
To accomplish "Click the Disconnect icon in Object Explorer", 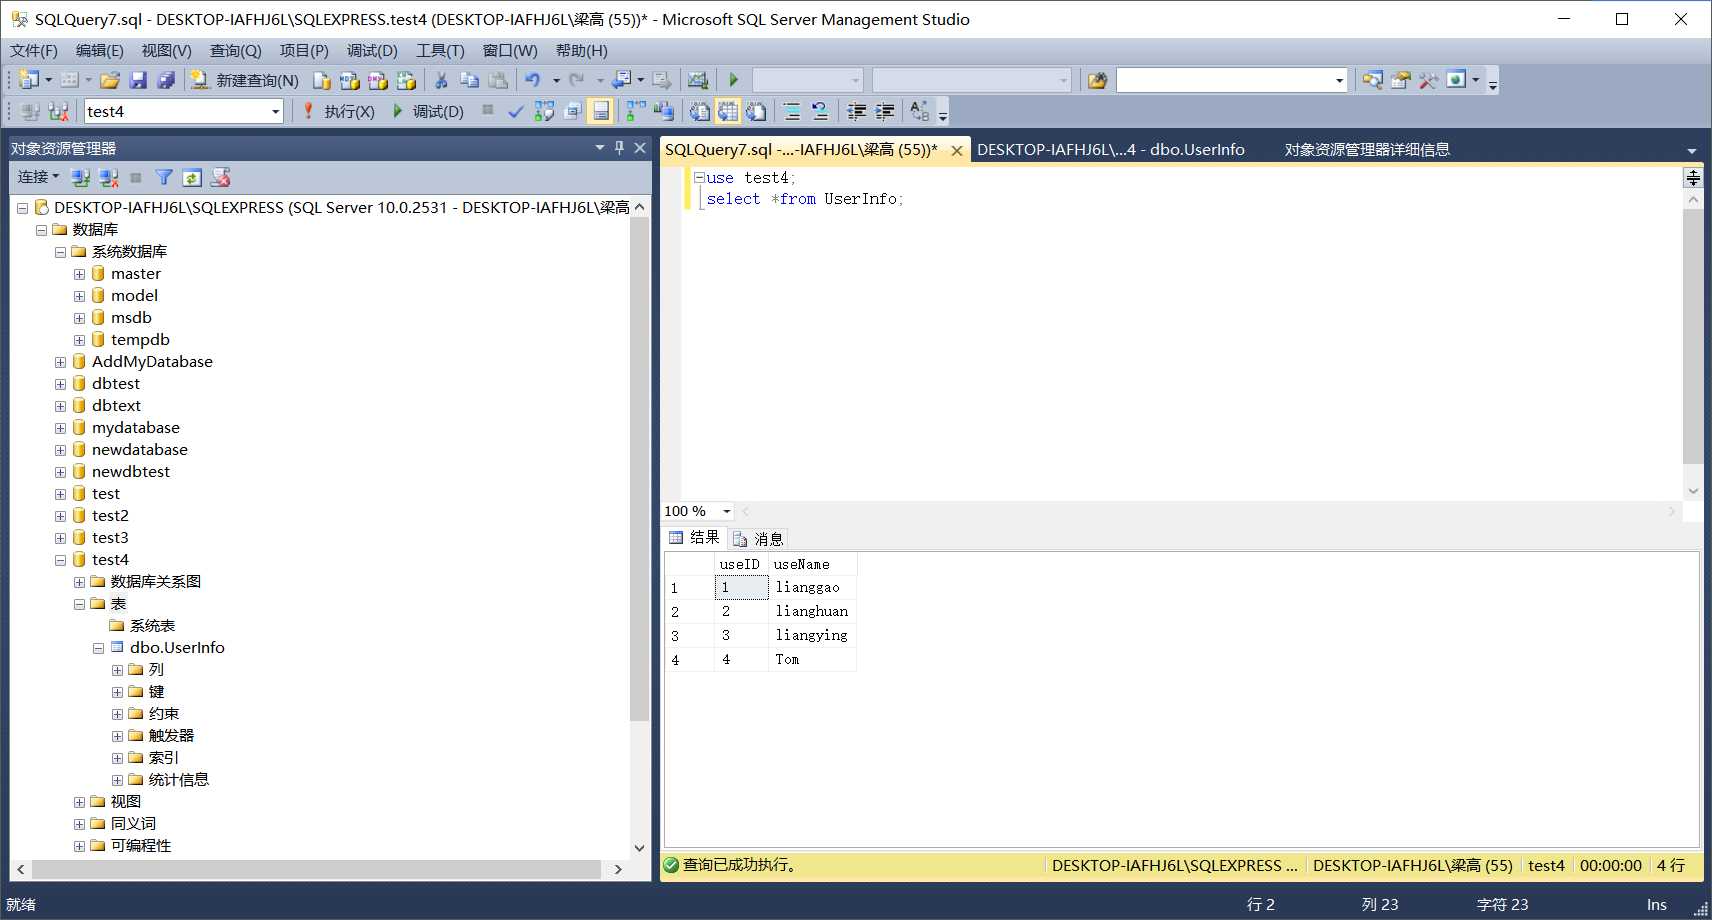I will [x=108, y=177].
